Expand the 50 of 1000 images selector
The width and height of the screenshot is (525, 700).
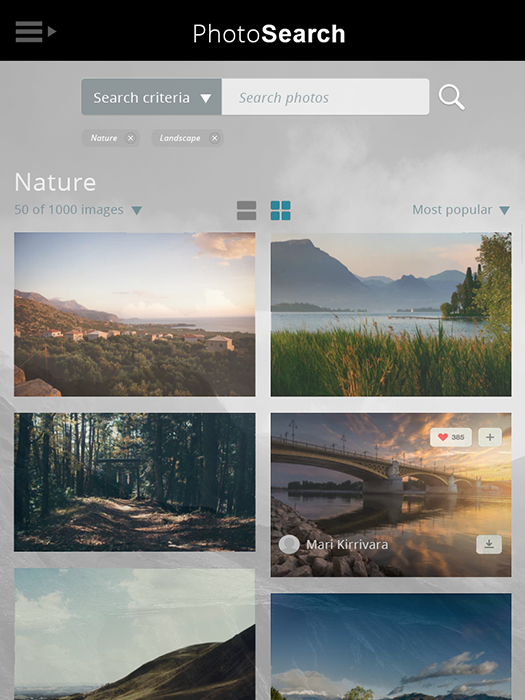tap(78, 210)
